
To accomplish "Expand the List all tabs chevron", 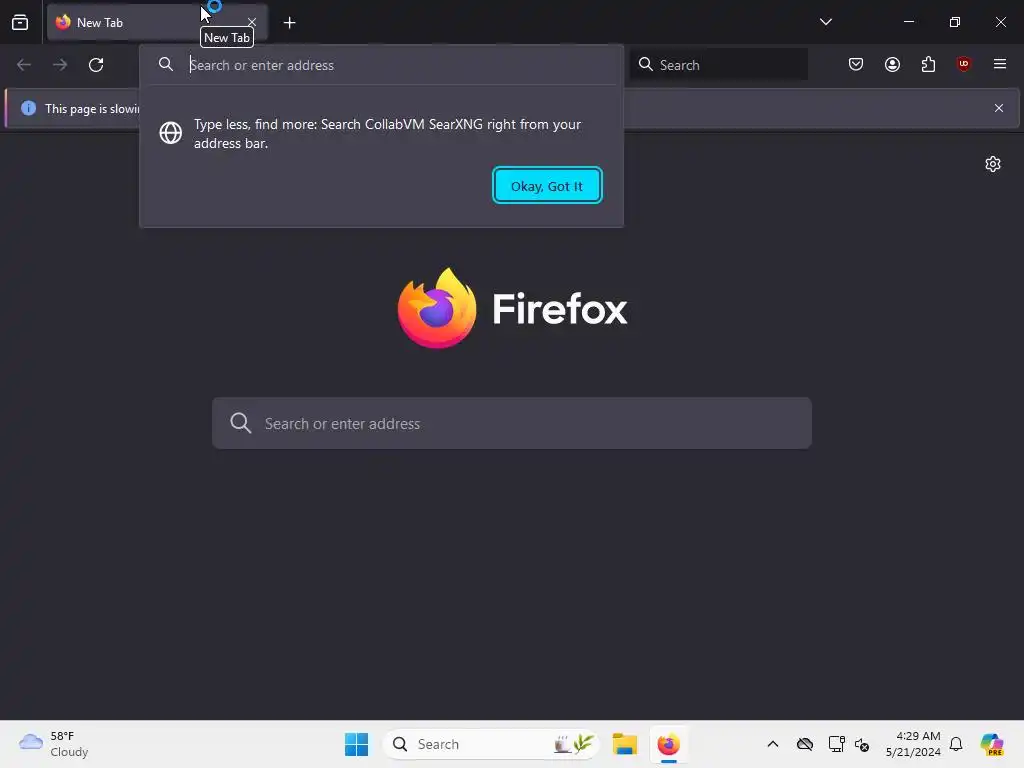I will coord(825,22).
